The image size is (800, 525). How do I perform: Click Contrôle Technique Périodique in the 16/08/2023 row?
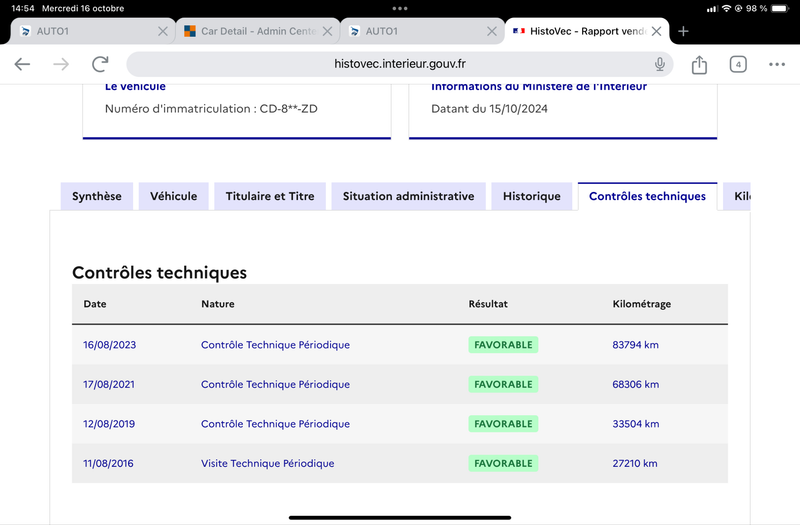(276, 345)
